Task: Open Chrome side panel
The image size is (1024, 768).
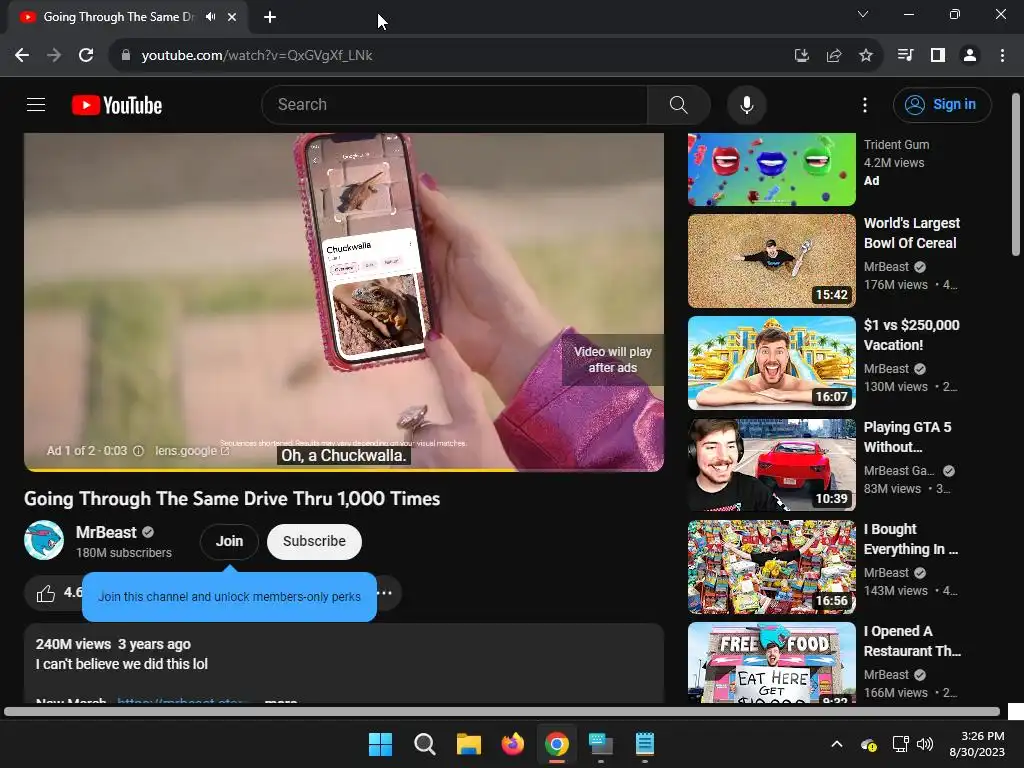Action: tap(938, 56)
